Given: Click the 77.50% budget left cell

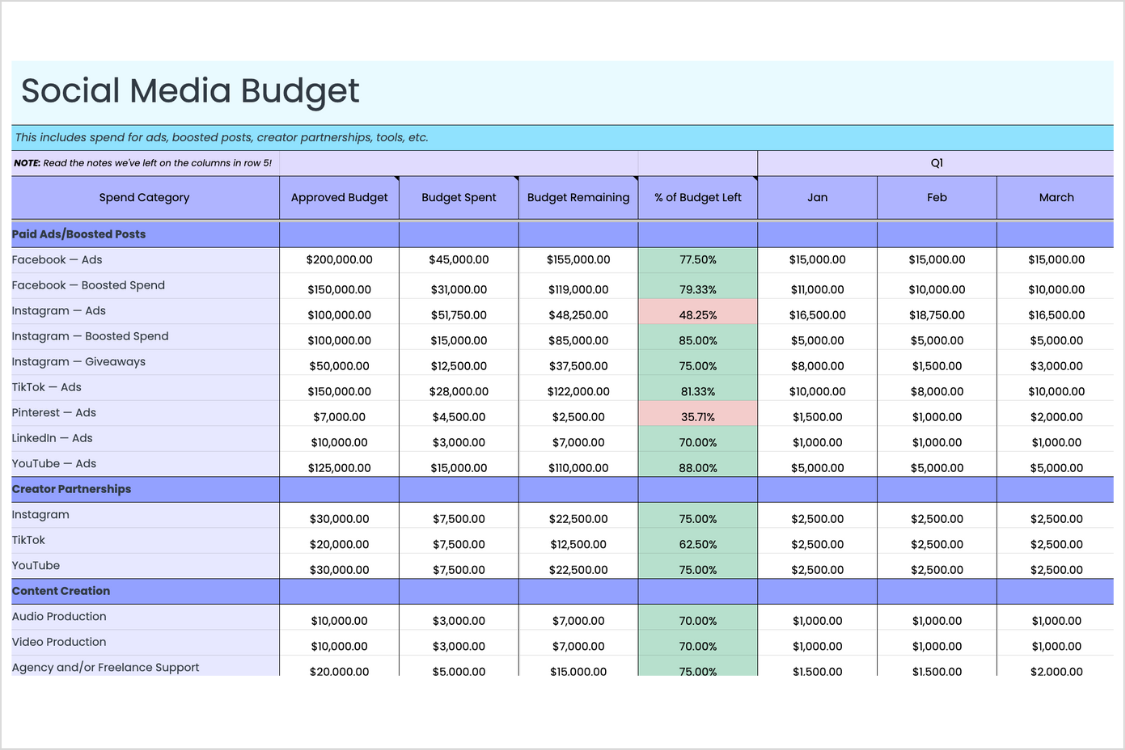Looking at the screenshot, I should coord(697,260).
